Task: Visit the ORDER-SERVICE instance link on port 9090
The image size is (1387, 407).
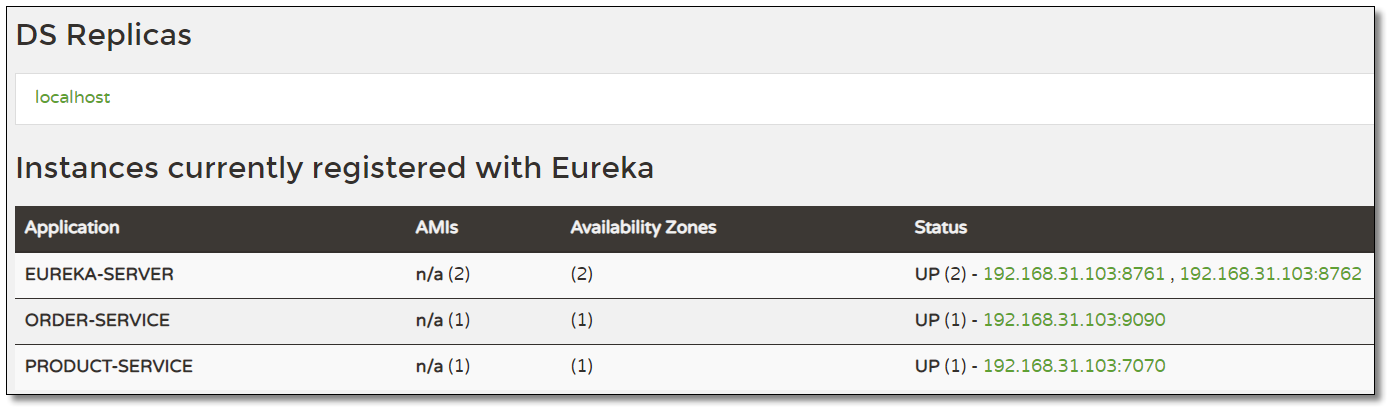Action: coord(1074,320)
